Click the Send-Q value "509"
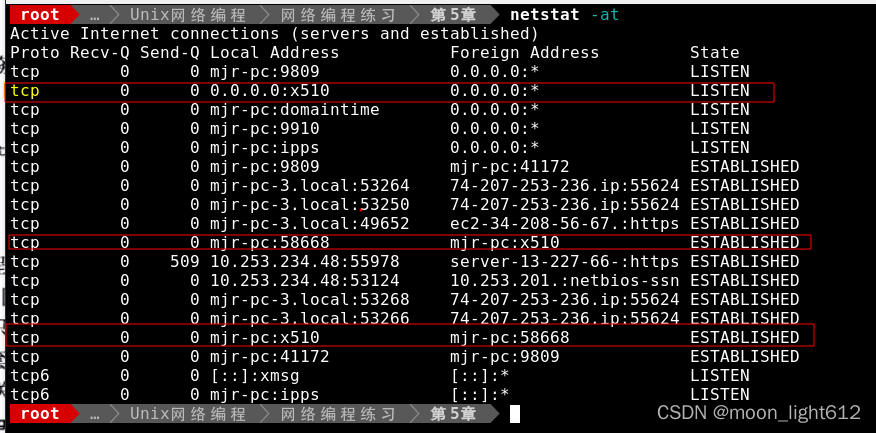This screenshot has height=433, width=876. pyautogui.click(x=184, y=261)
